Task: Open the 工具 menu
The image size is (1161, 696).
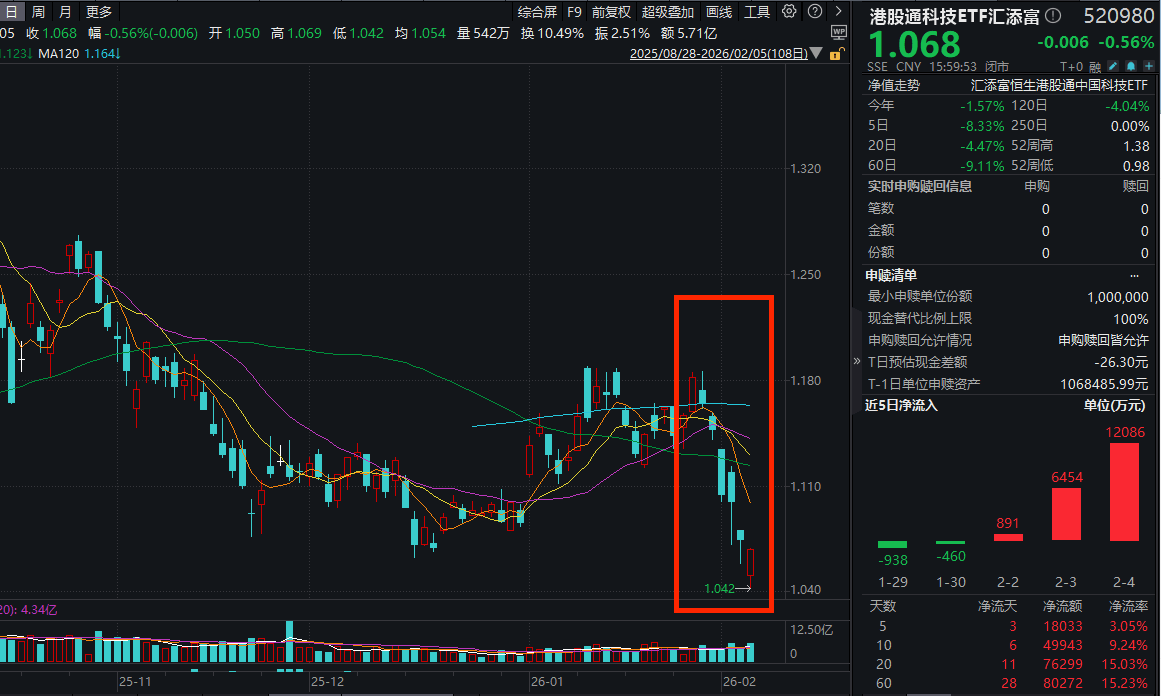Action: pyautogui.click(x=757, y=12)
